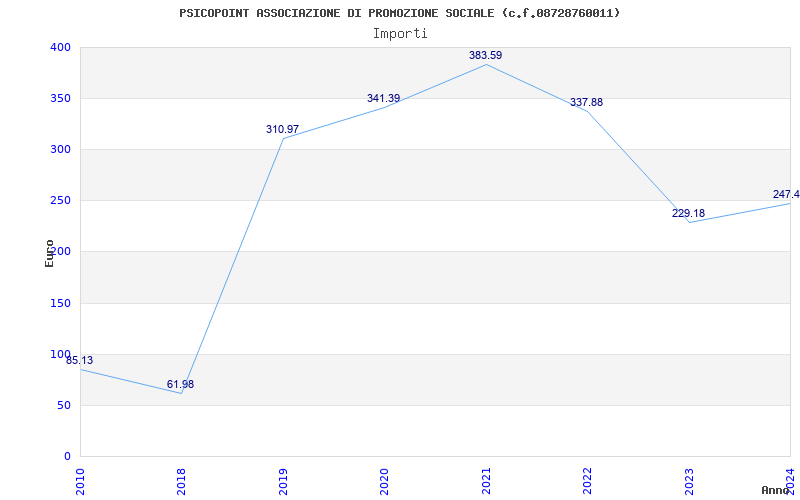Viewport: 800px width, 500px height.
Task: Click the 2010 x-axis year label
Action: 80,481
